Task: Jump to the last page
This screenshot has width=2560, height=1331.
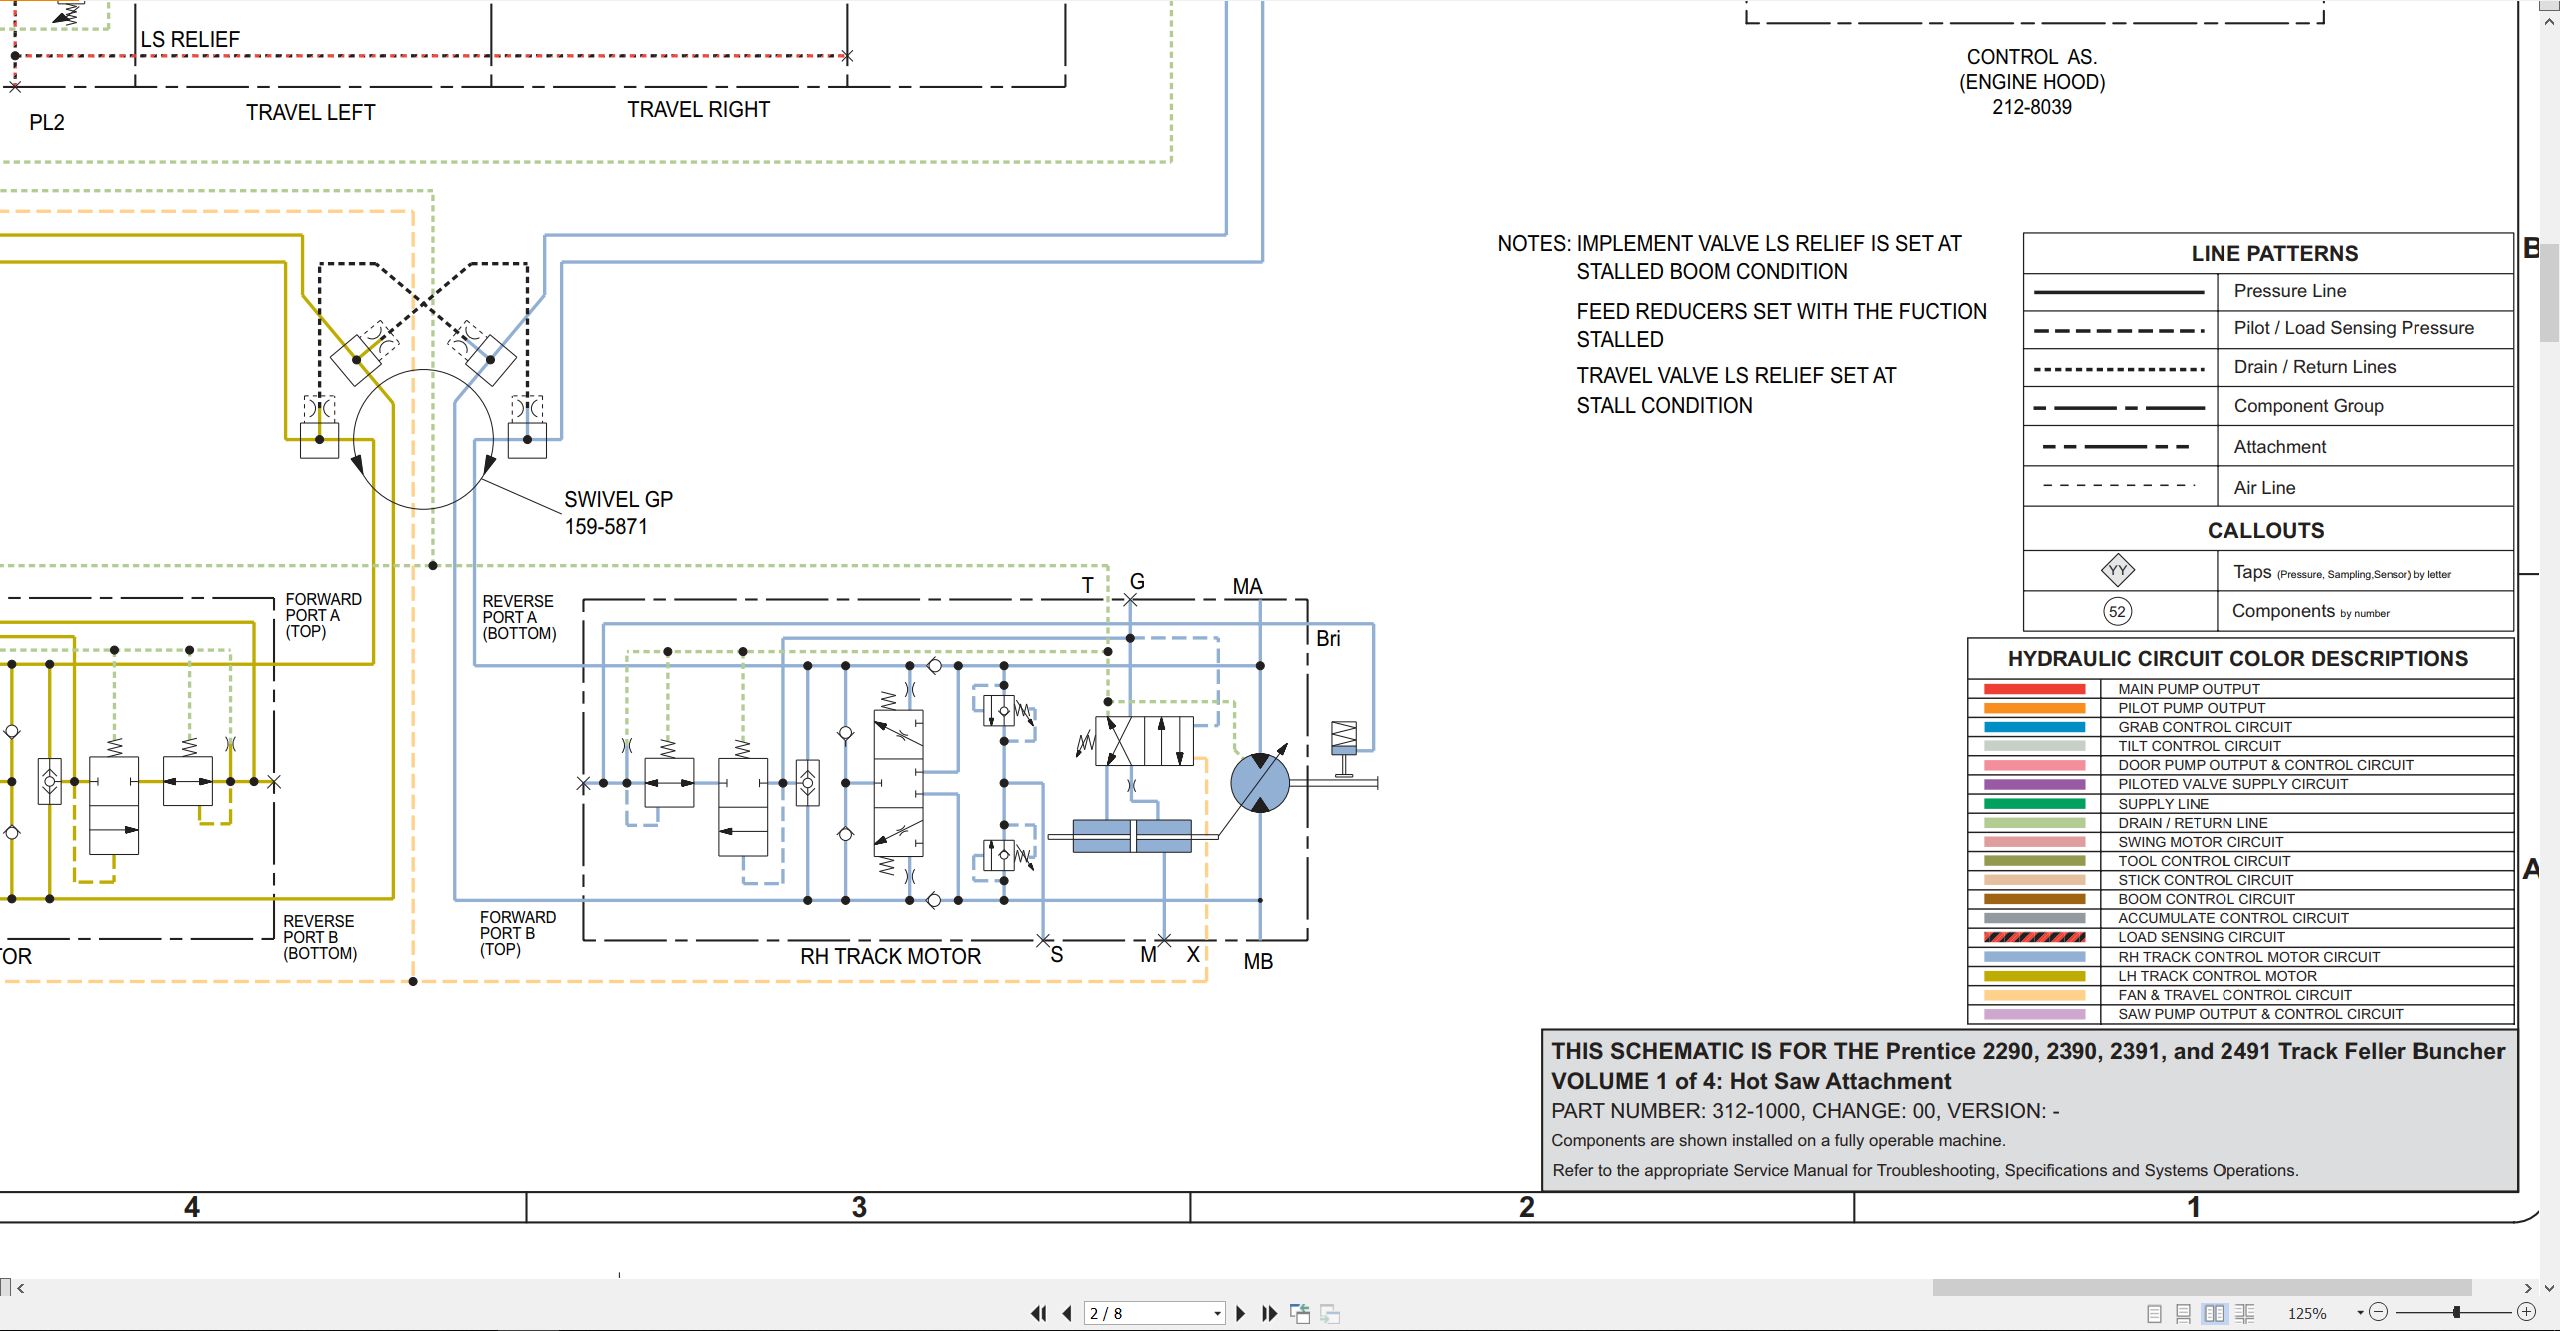Action: [x=1270, y=1313]
